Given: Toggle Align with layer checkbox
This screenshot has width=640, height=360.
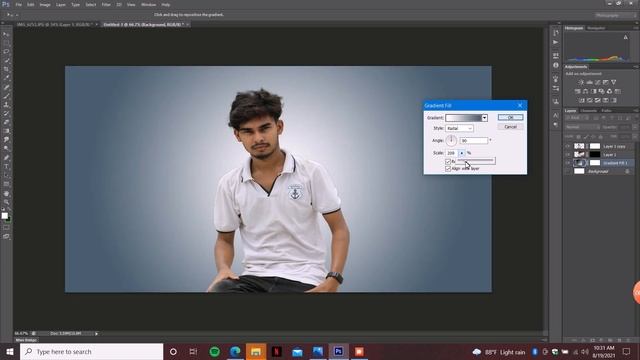Looking at the screenshot, I should (448, 169).
